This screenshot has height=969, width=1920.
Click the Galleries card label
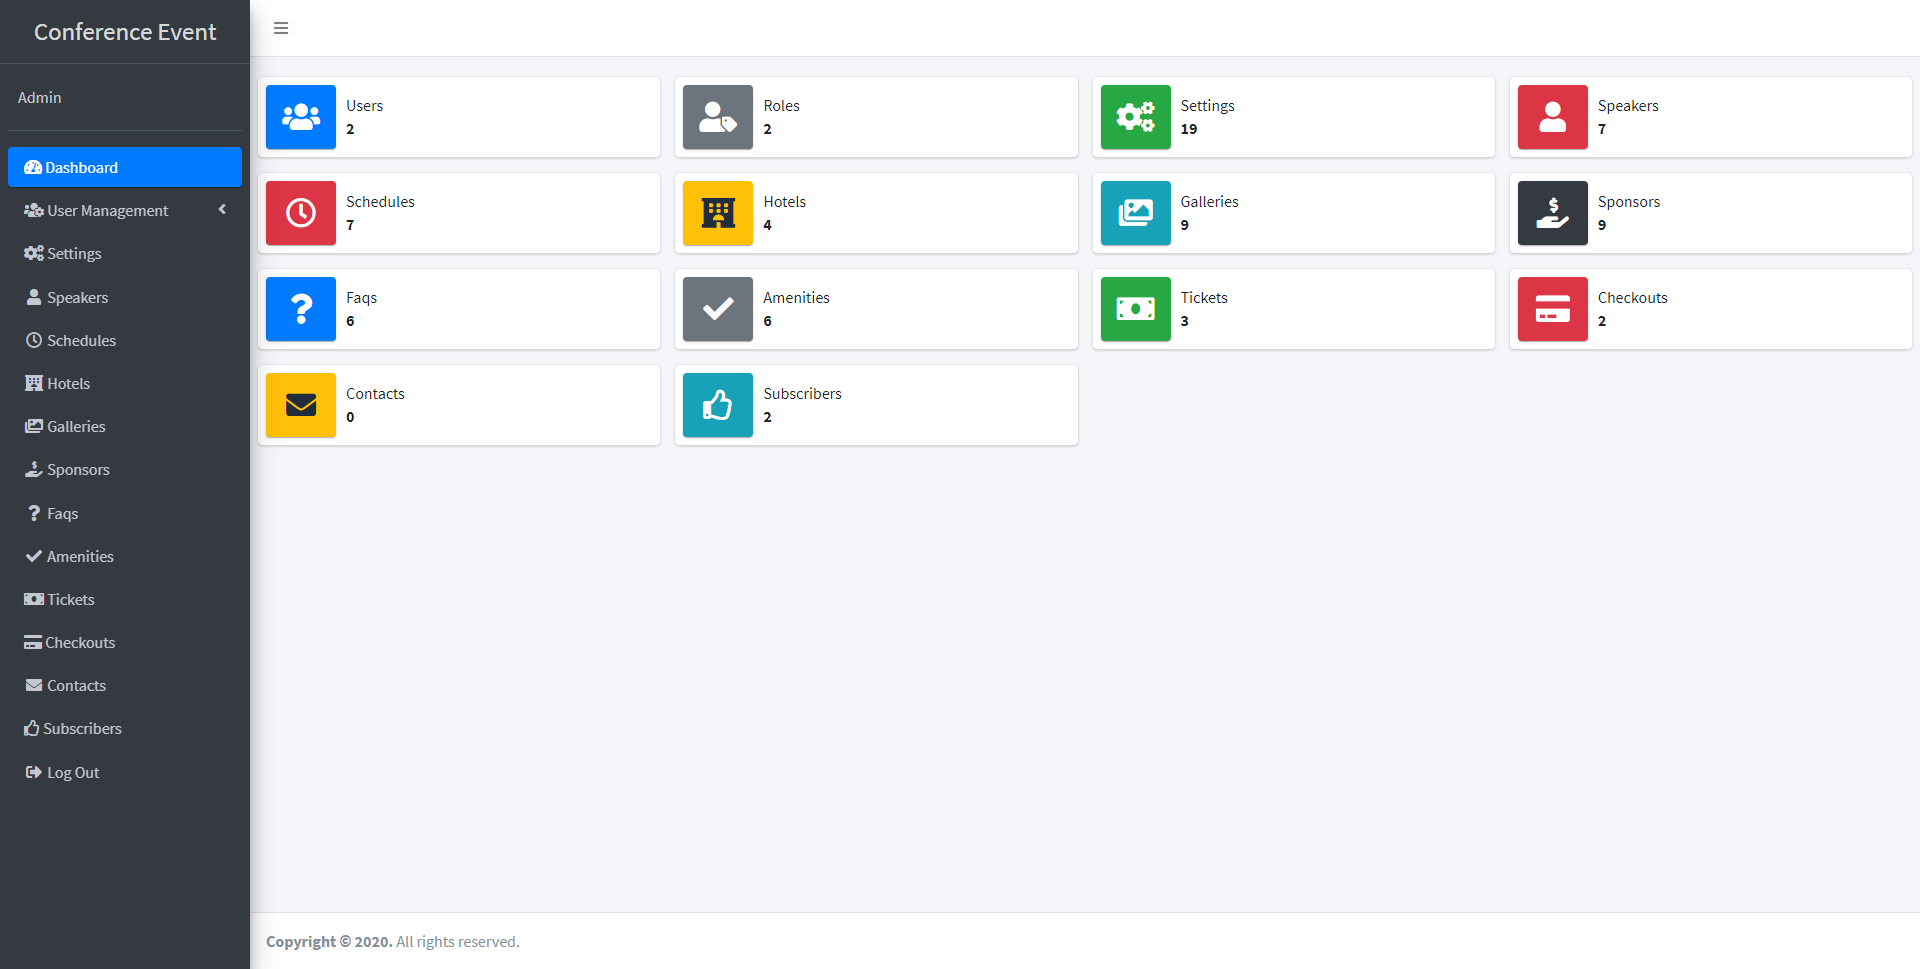click(x=1210, y=201)
